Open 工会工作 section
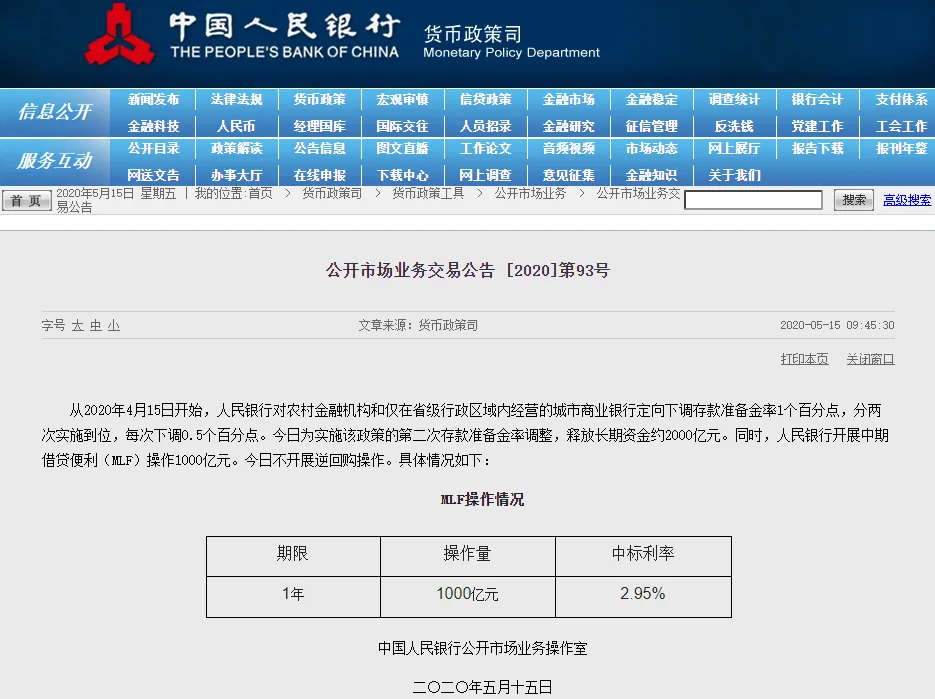The image size is (935, 699). [901, 126]
